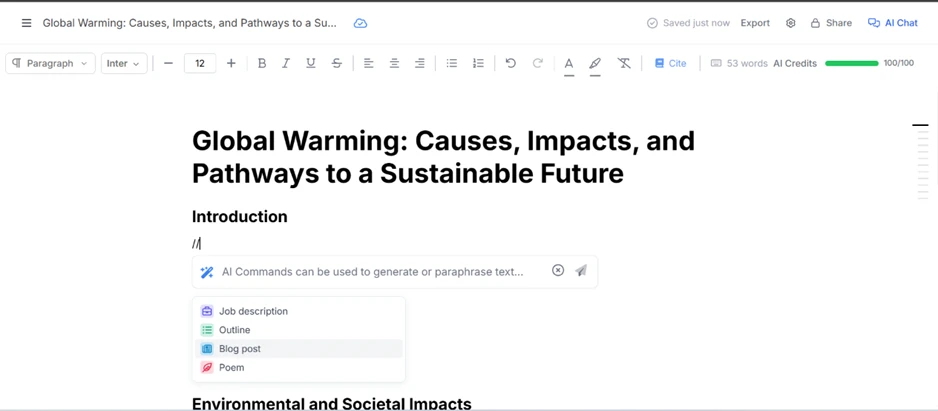Open the highlight color picker
938x411 pixels.
595,65
